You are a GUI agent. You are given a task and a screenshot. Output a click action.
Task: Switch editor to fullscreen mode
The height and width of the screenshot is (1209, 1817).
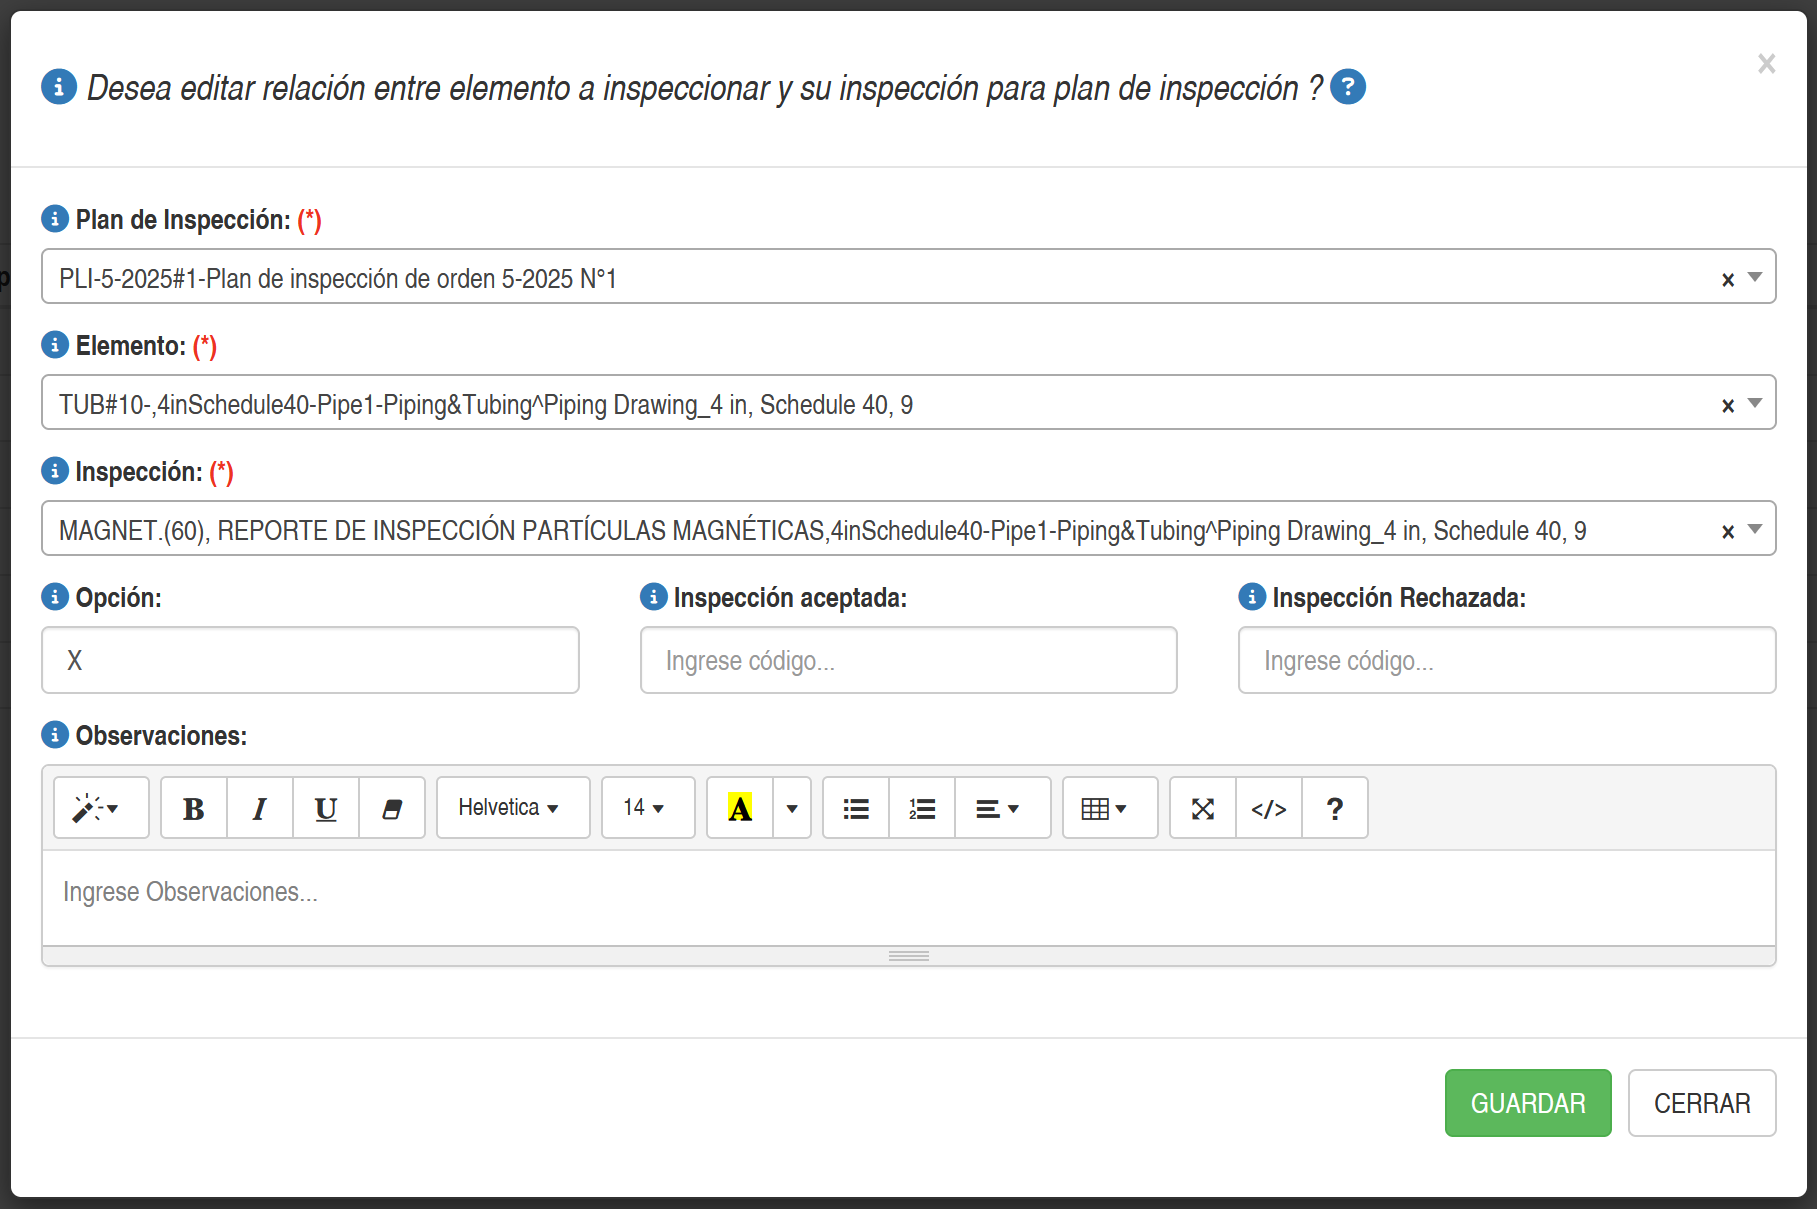click(x=1203, y=808)
